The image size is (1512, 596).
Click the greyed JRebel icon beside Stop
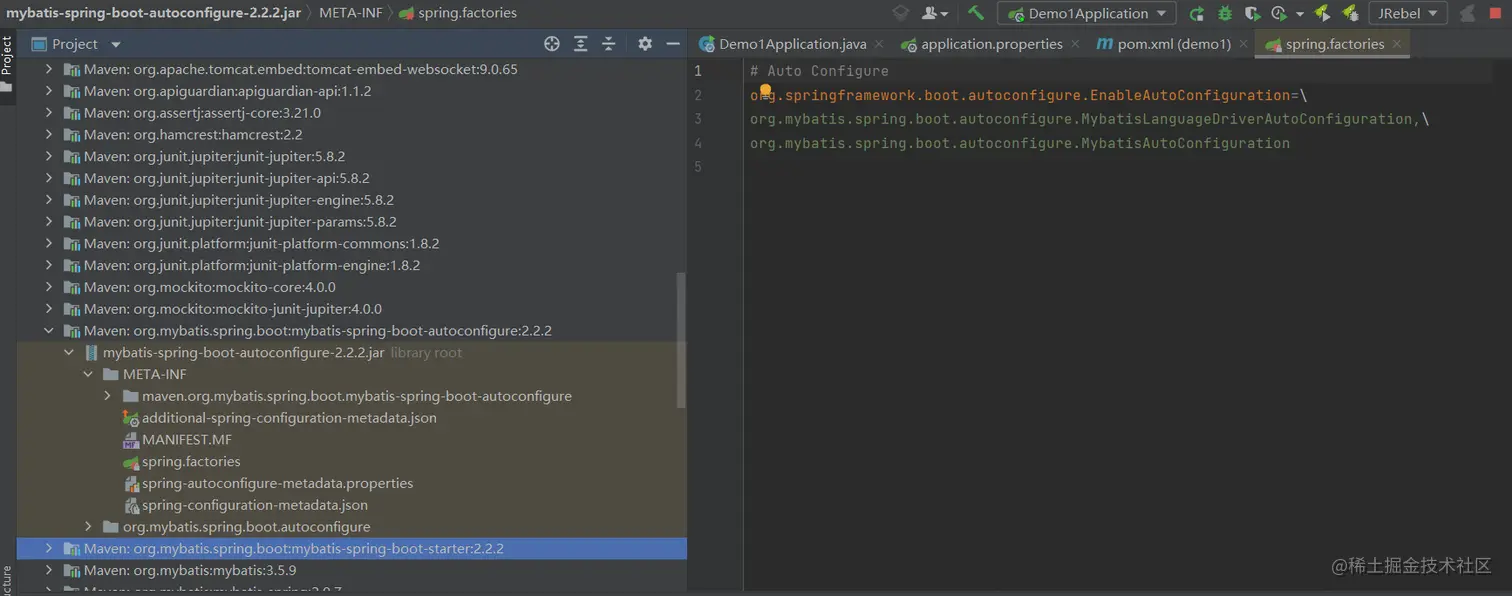tap(1468, 14)
